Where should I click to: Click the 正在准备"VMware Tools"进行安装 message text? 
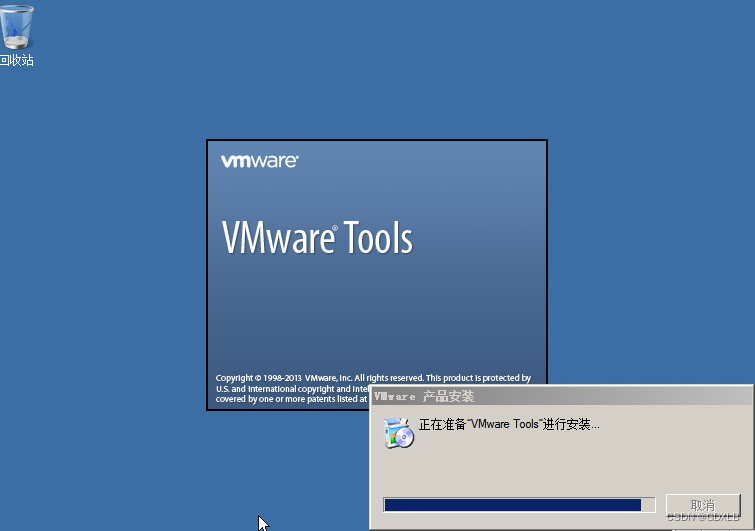click(x=509, y=424)
